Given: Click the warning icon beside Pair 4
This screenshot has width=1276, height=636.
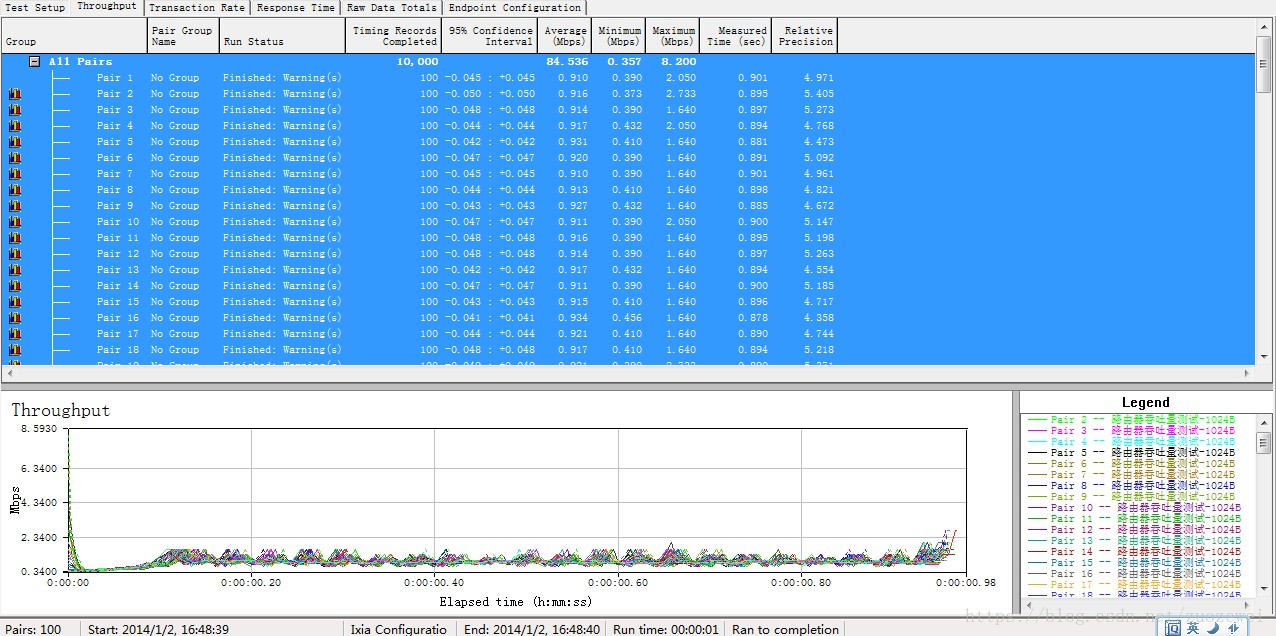Looking at the screenshot, I should coord(14,126).
